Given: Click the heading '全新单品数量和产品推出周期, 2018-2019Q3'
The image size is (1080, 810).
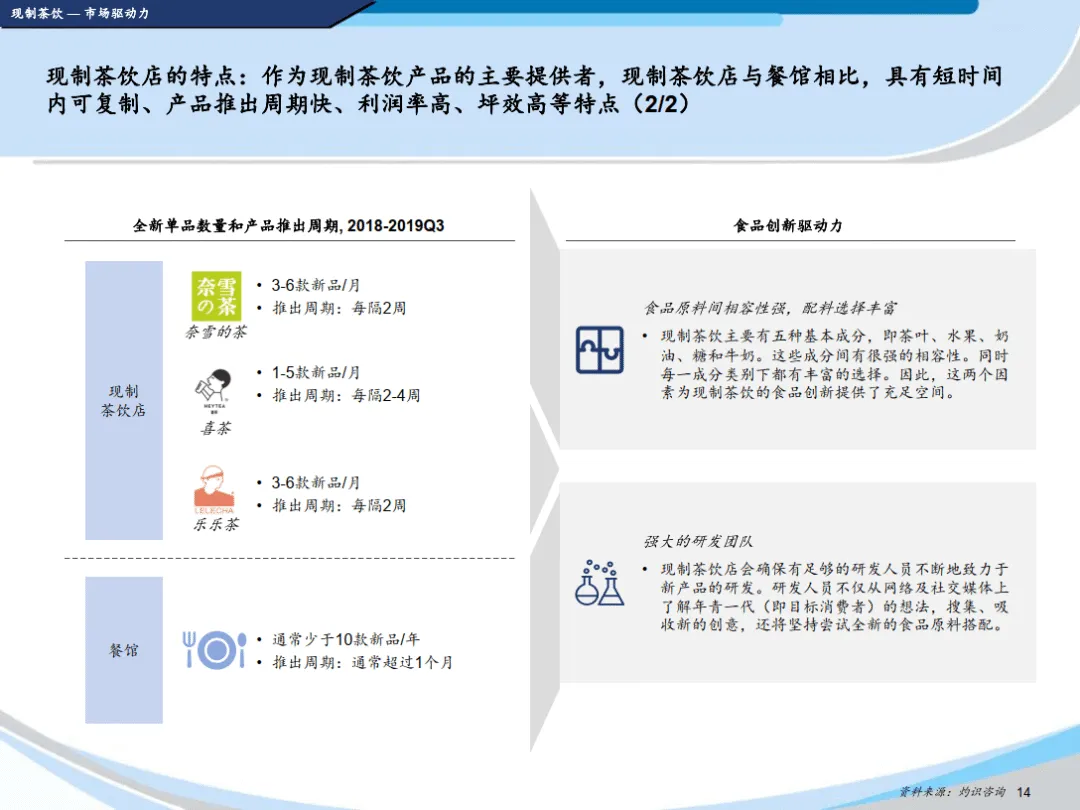Looking at the screenshot, I should click(x=289, y=225).
